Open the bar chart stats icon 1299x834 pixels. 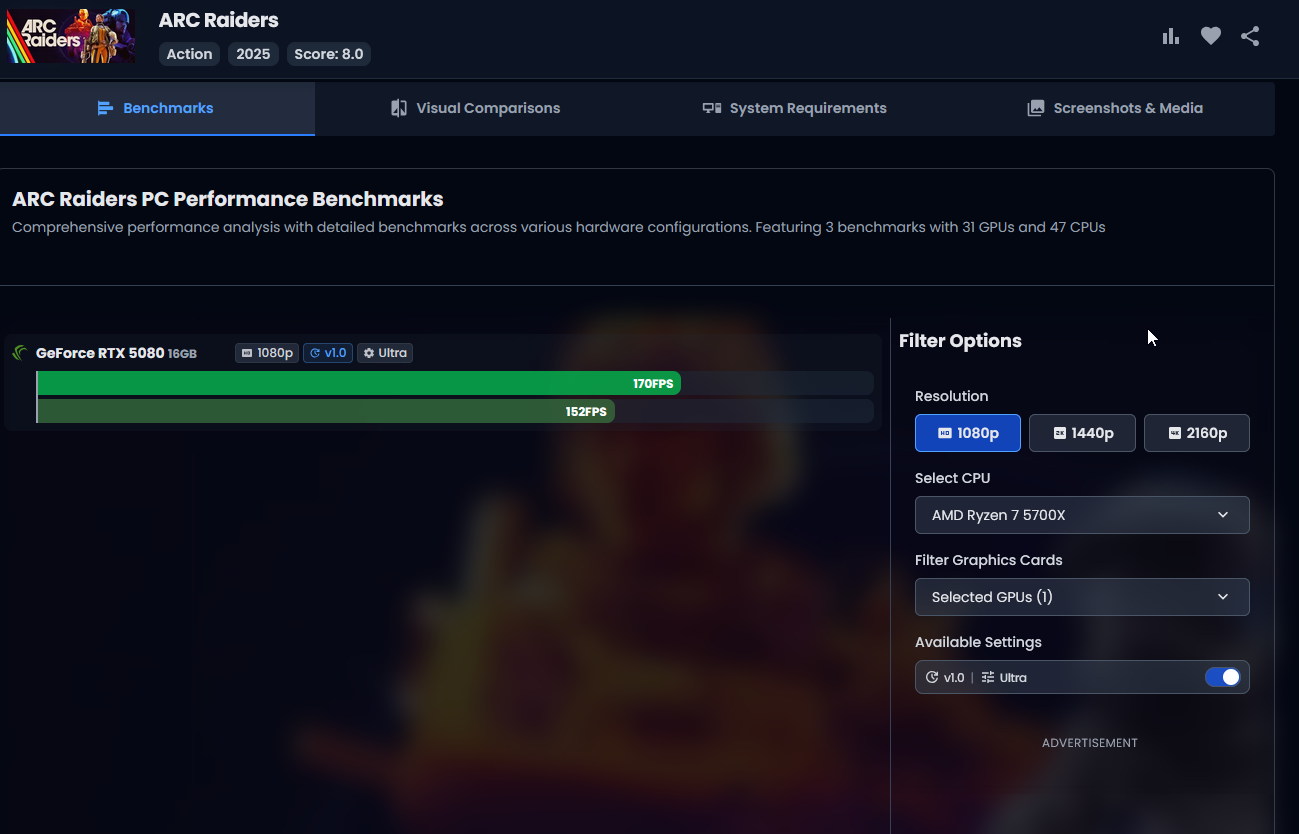coord(1171,36)
